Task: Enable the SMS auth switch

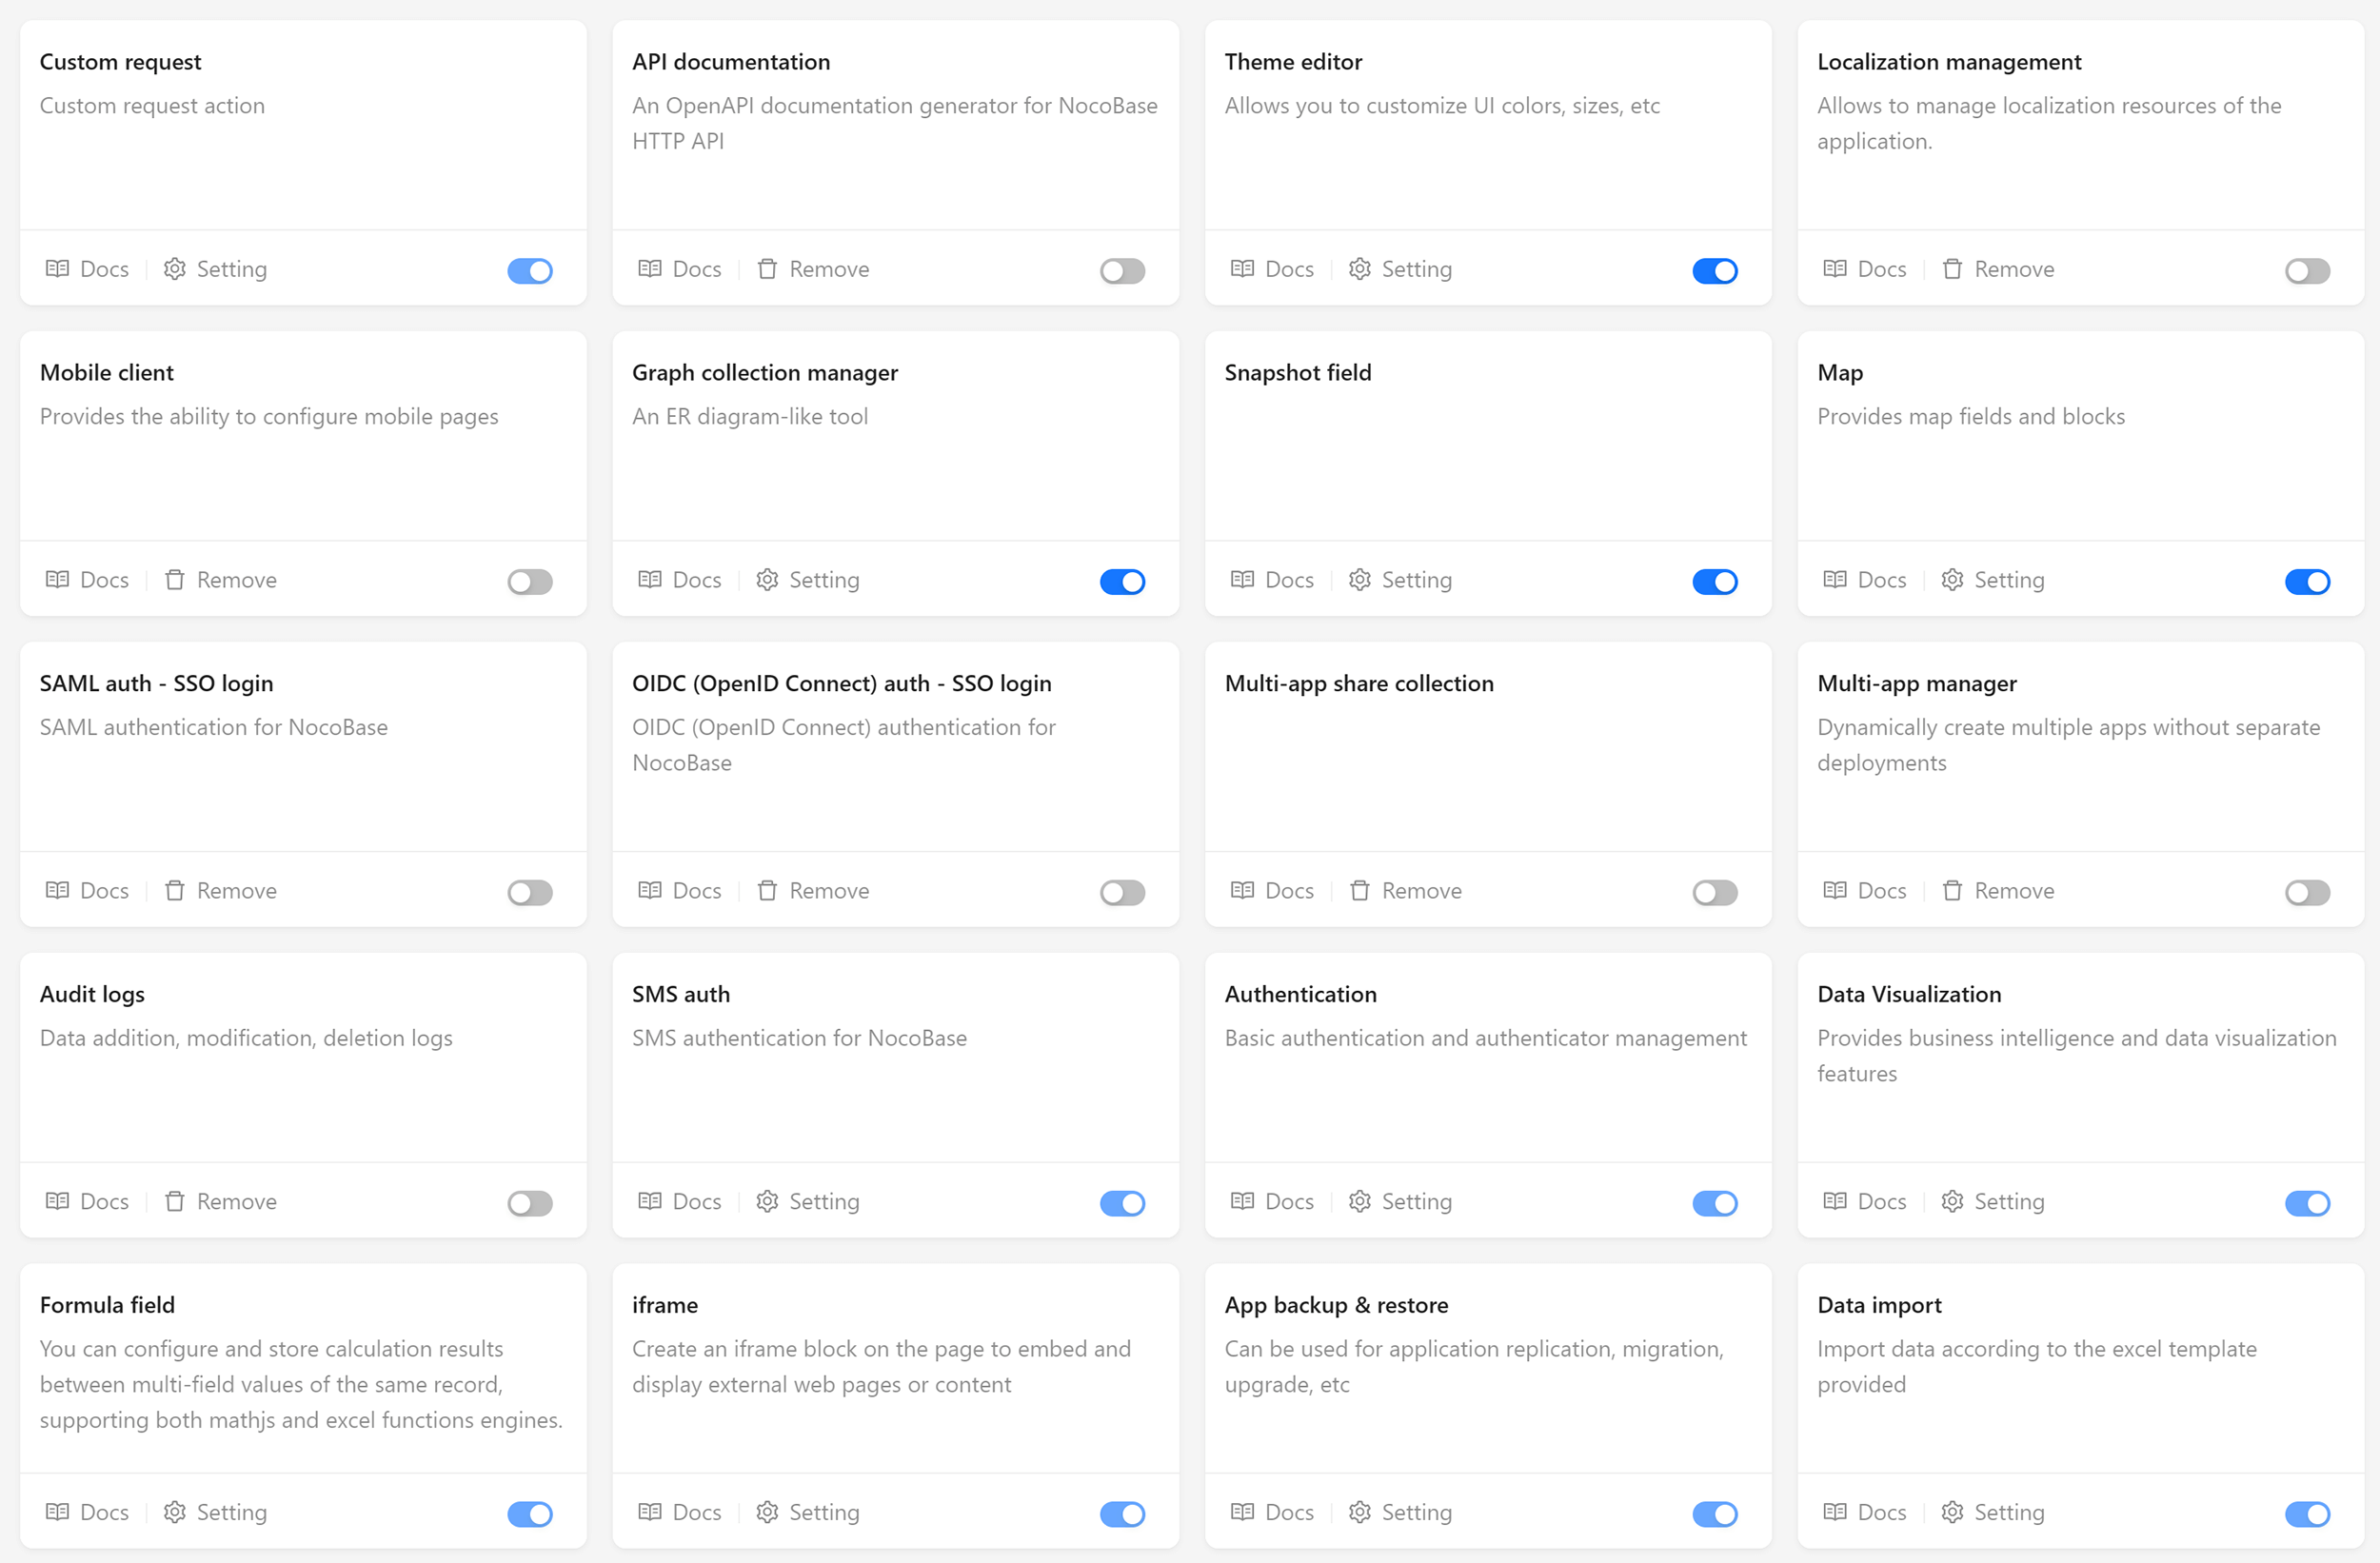Action: click(x=1122, y=1203)
